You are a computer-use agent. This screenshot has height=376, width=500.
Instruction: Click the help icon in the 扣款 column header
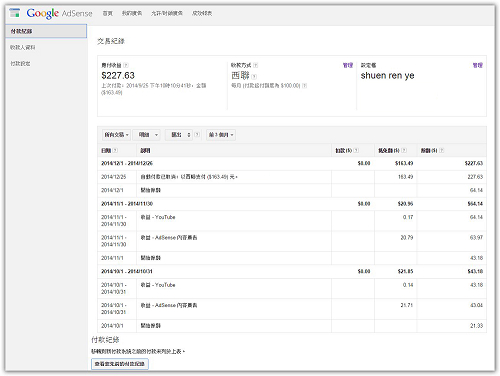pos(356,151)
